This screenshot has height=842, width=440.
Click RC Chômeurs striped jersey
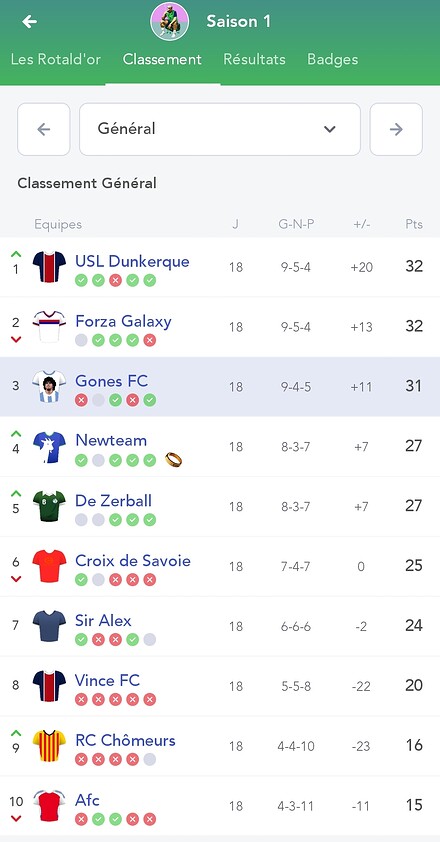point(49,745)
